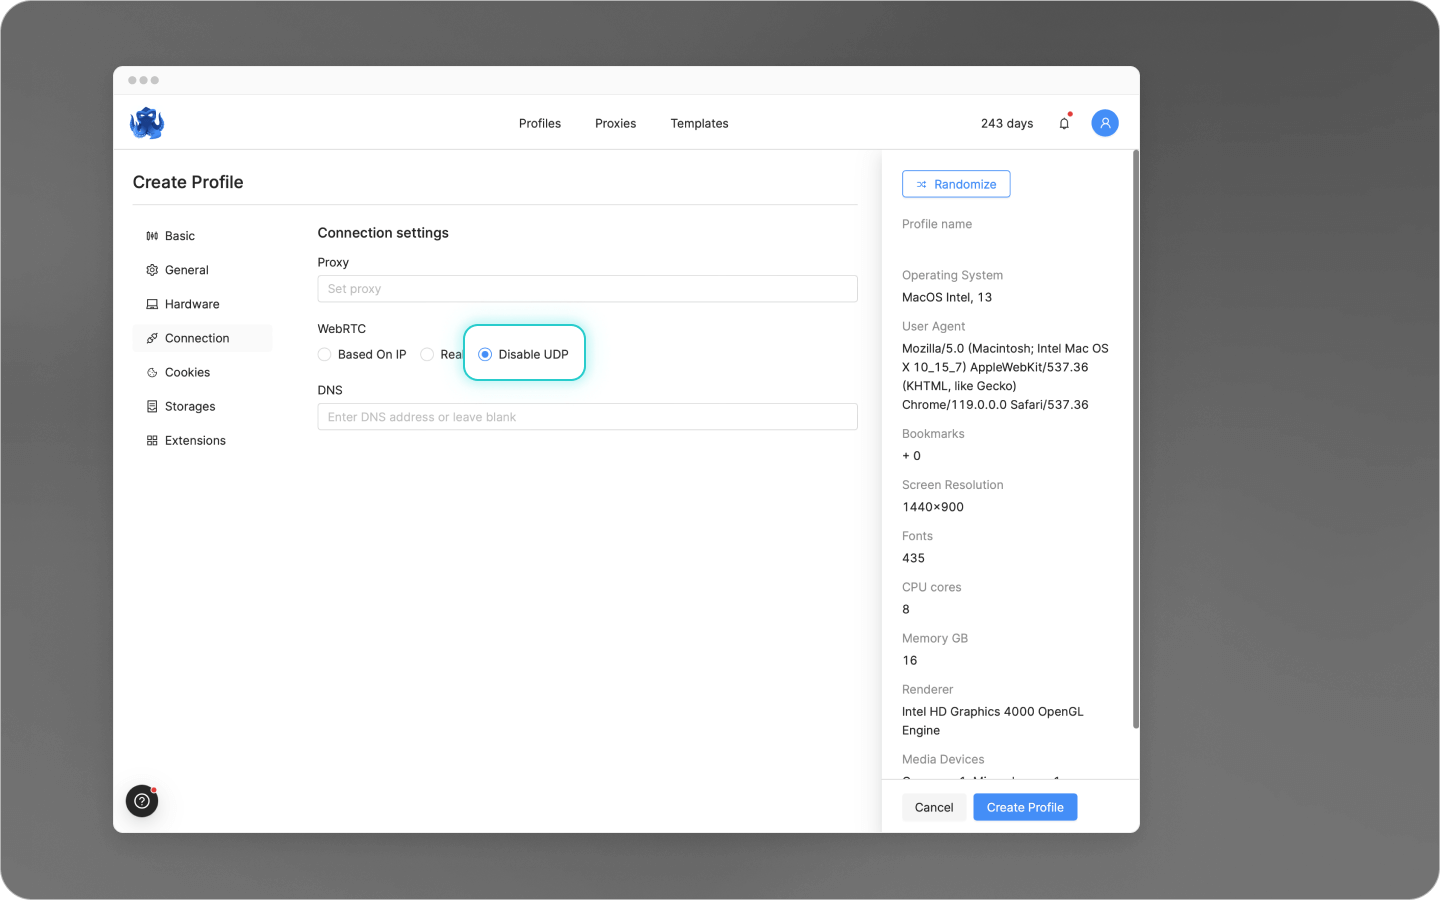Click the Randomize button

pyautogui.click(x=956, y=184)
